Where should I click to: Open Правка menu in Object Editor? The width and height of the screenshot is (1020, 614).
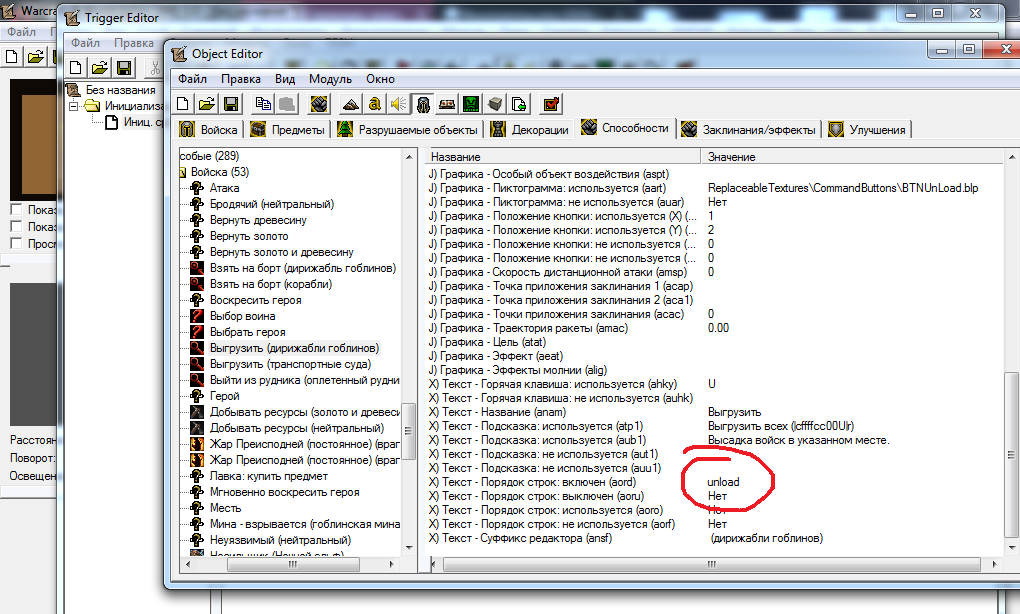pos(241,79)
